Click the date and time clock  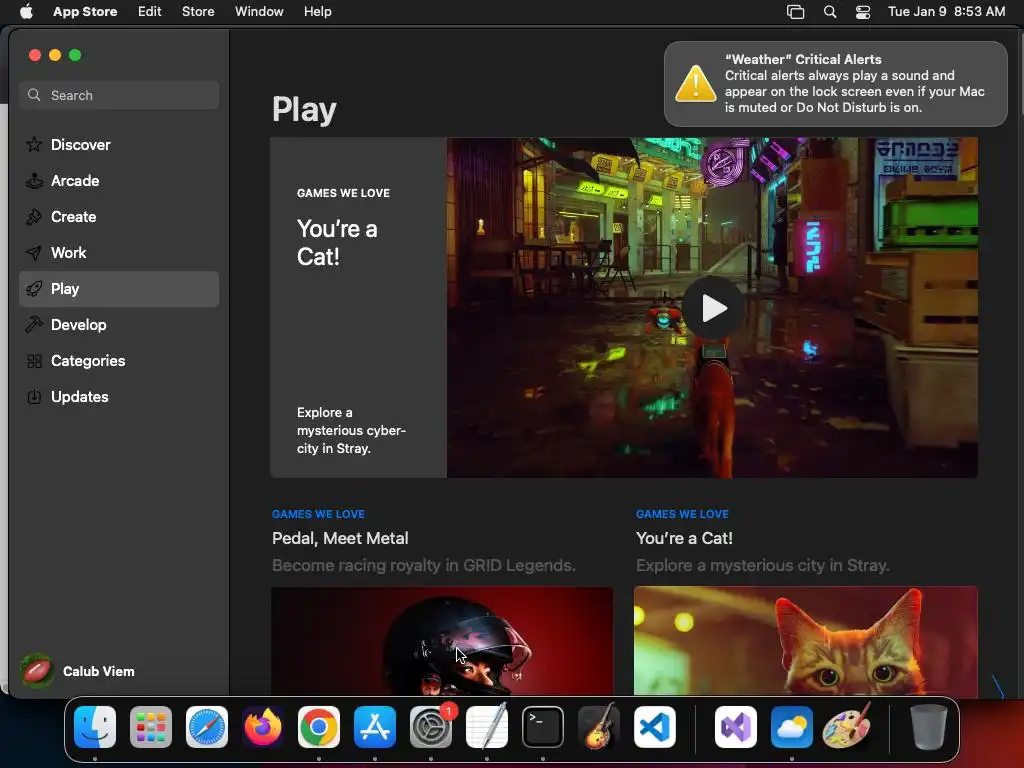click(x=946, y=11)
